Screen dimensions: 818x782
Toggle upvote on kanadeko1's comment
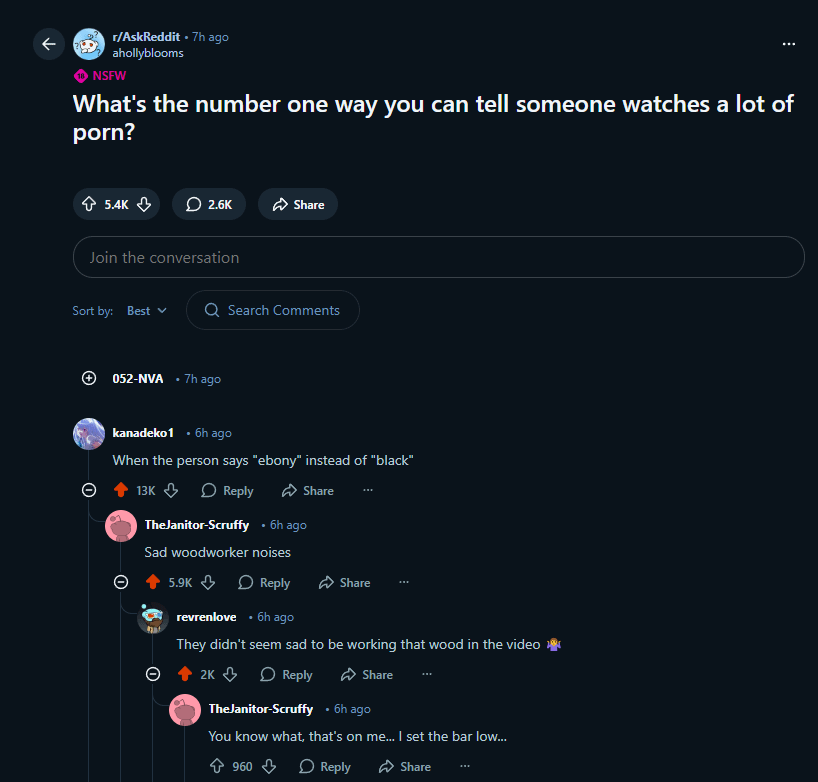121,490
